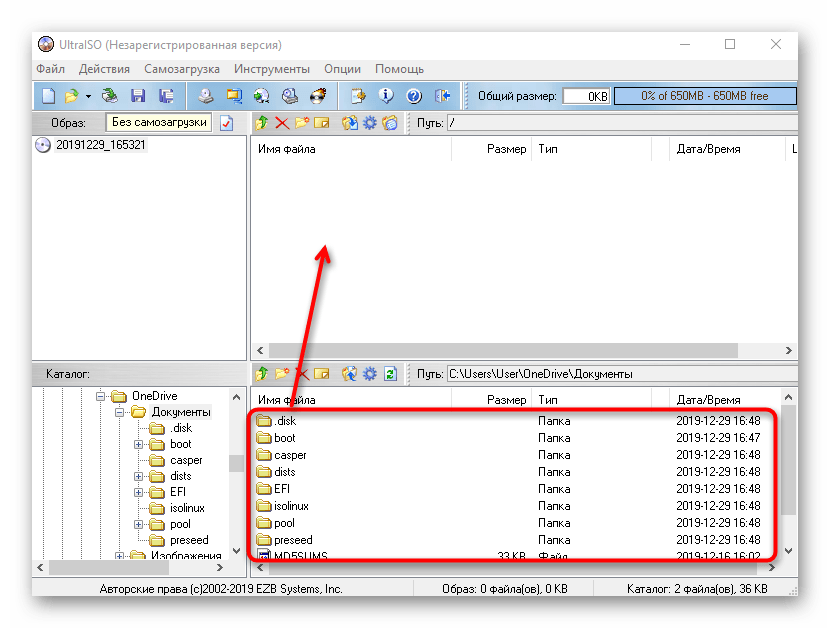The height and width of the screenshot is (628, 830).
Task: Click the 0% of 650MB capacity bar
Action: pos(704,97)
